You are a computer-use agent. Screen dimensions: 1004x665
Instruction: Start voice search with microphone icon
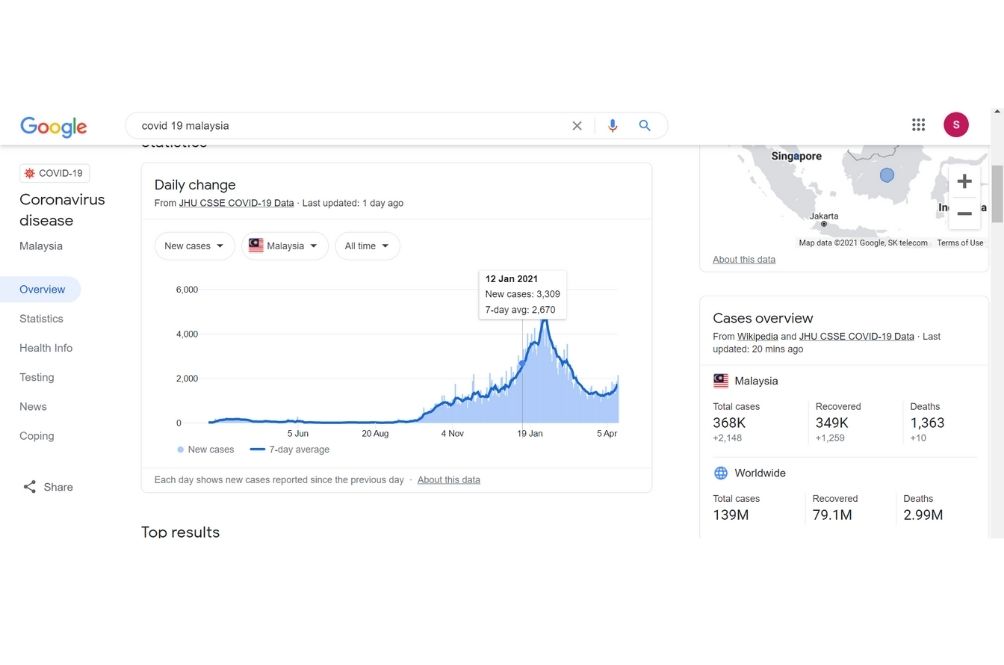pyautogui.click(x=613, y=126)
